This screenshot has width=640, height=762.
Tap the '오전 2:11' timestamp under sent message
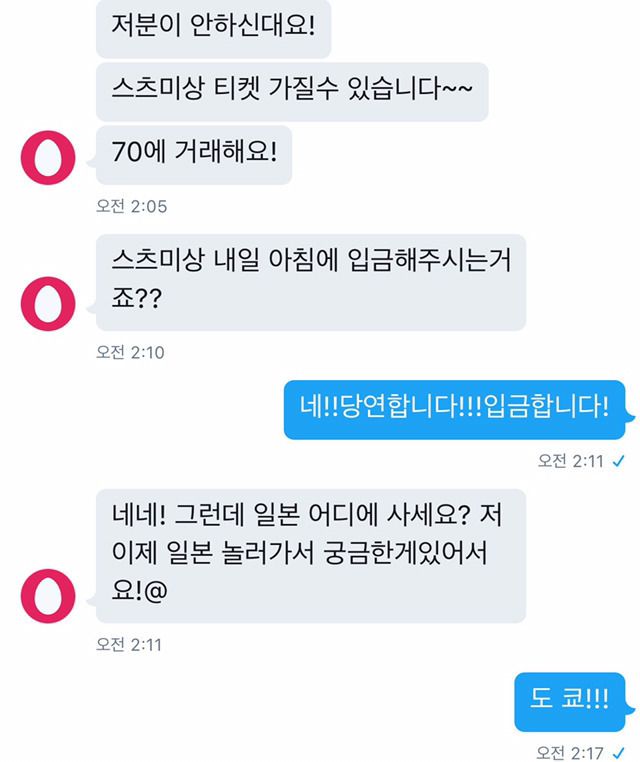(x=570, y=461)
